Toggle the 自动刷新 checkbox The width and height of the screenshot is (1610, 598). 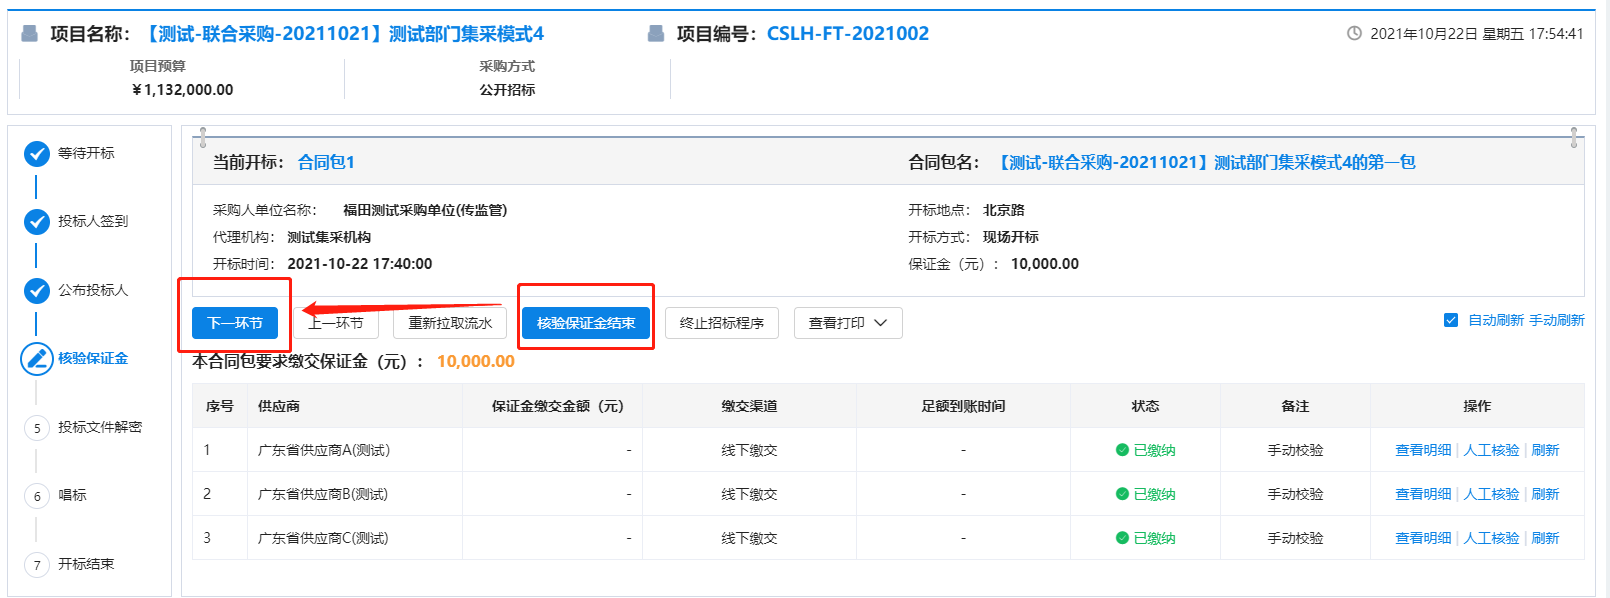pos(1451,321)
